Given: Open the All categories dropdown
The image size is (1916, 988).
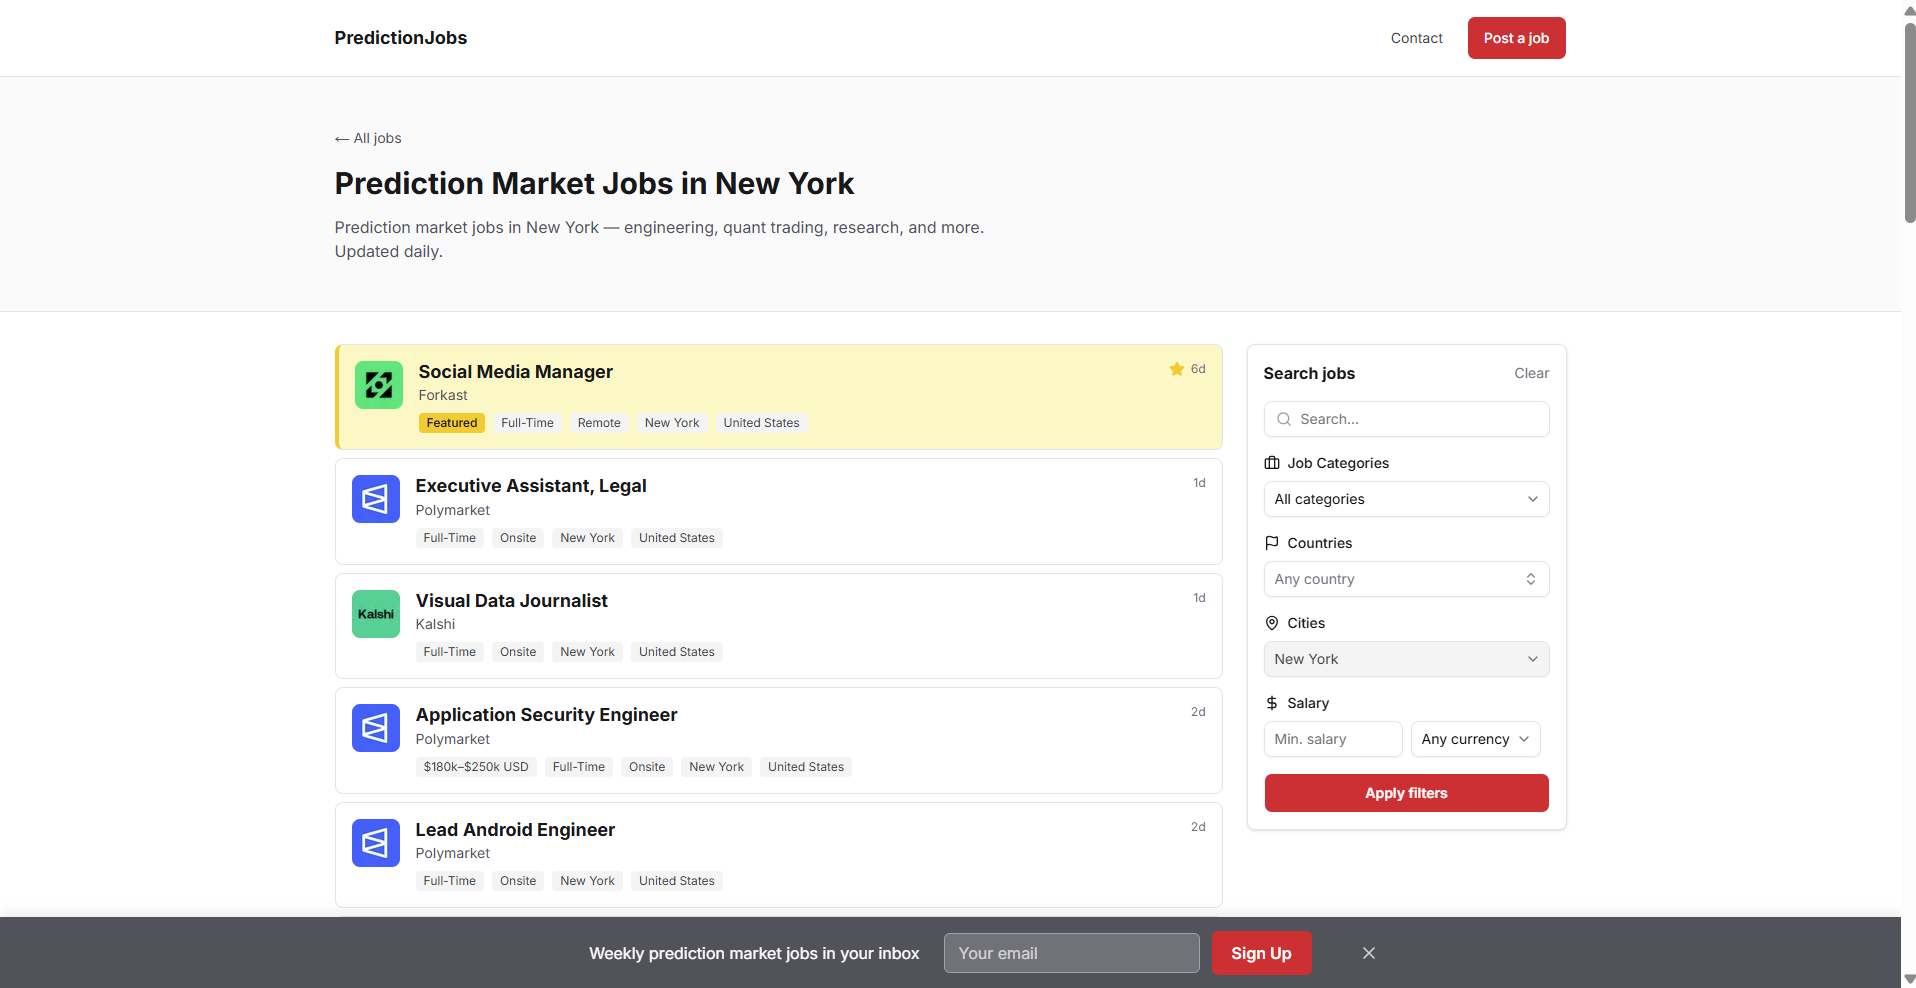Looking at the screenshot, I should [x=1406, y=499].
